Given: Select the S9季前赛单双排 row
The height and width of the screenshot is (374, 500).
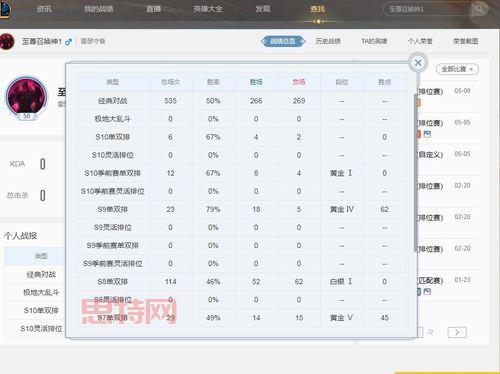Looking at the screenshot, I should coord(242,245).
